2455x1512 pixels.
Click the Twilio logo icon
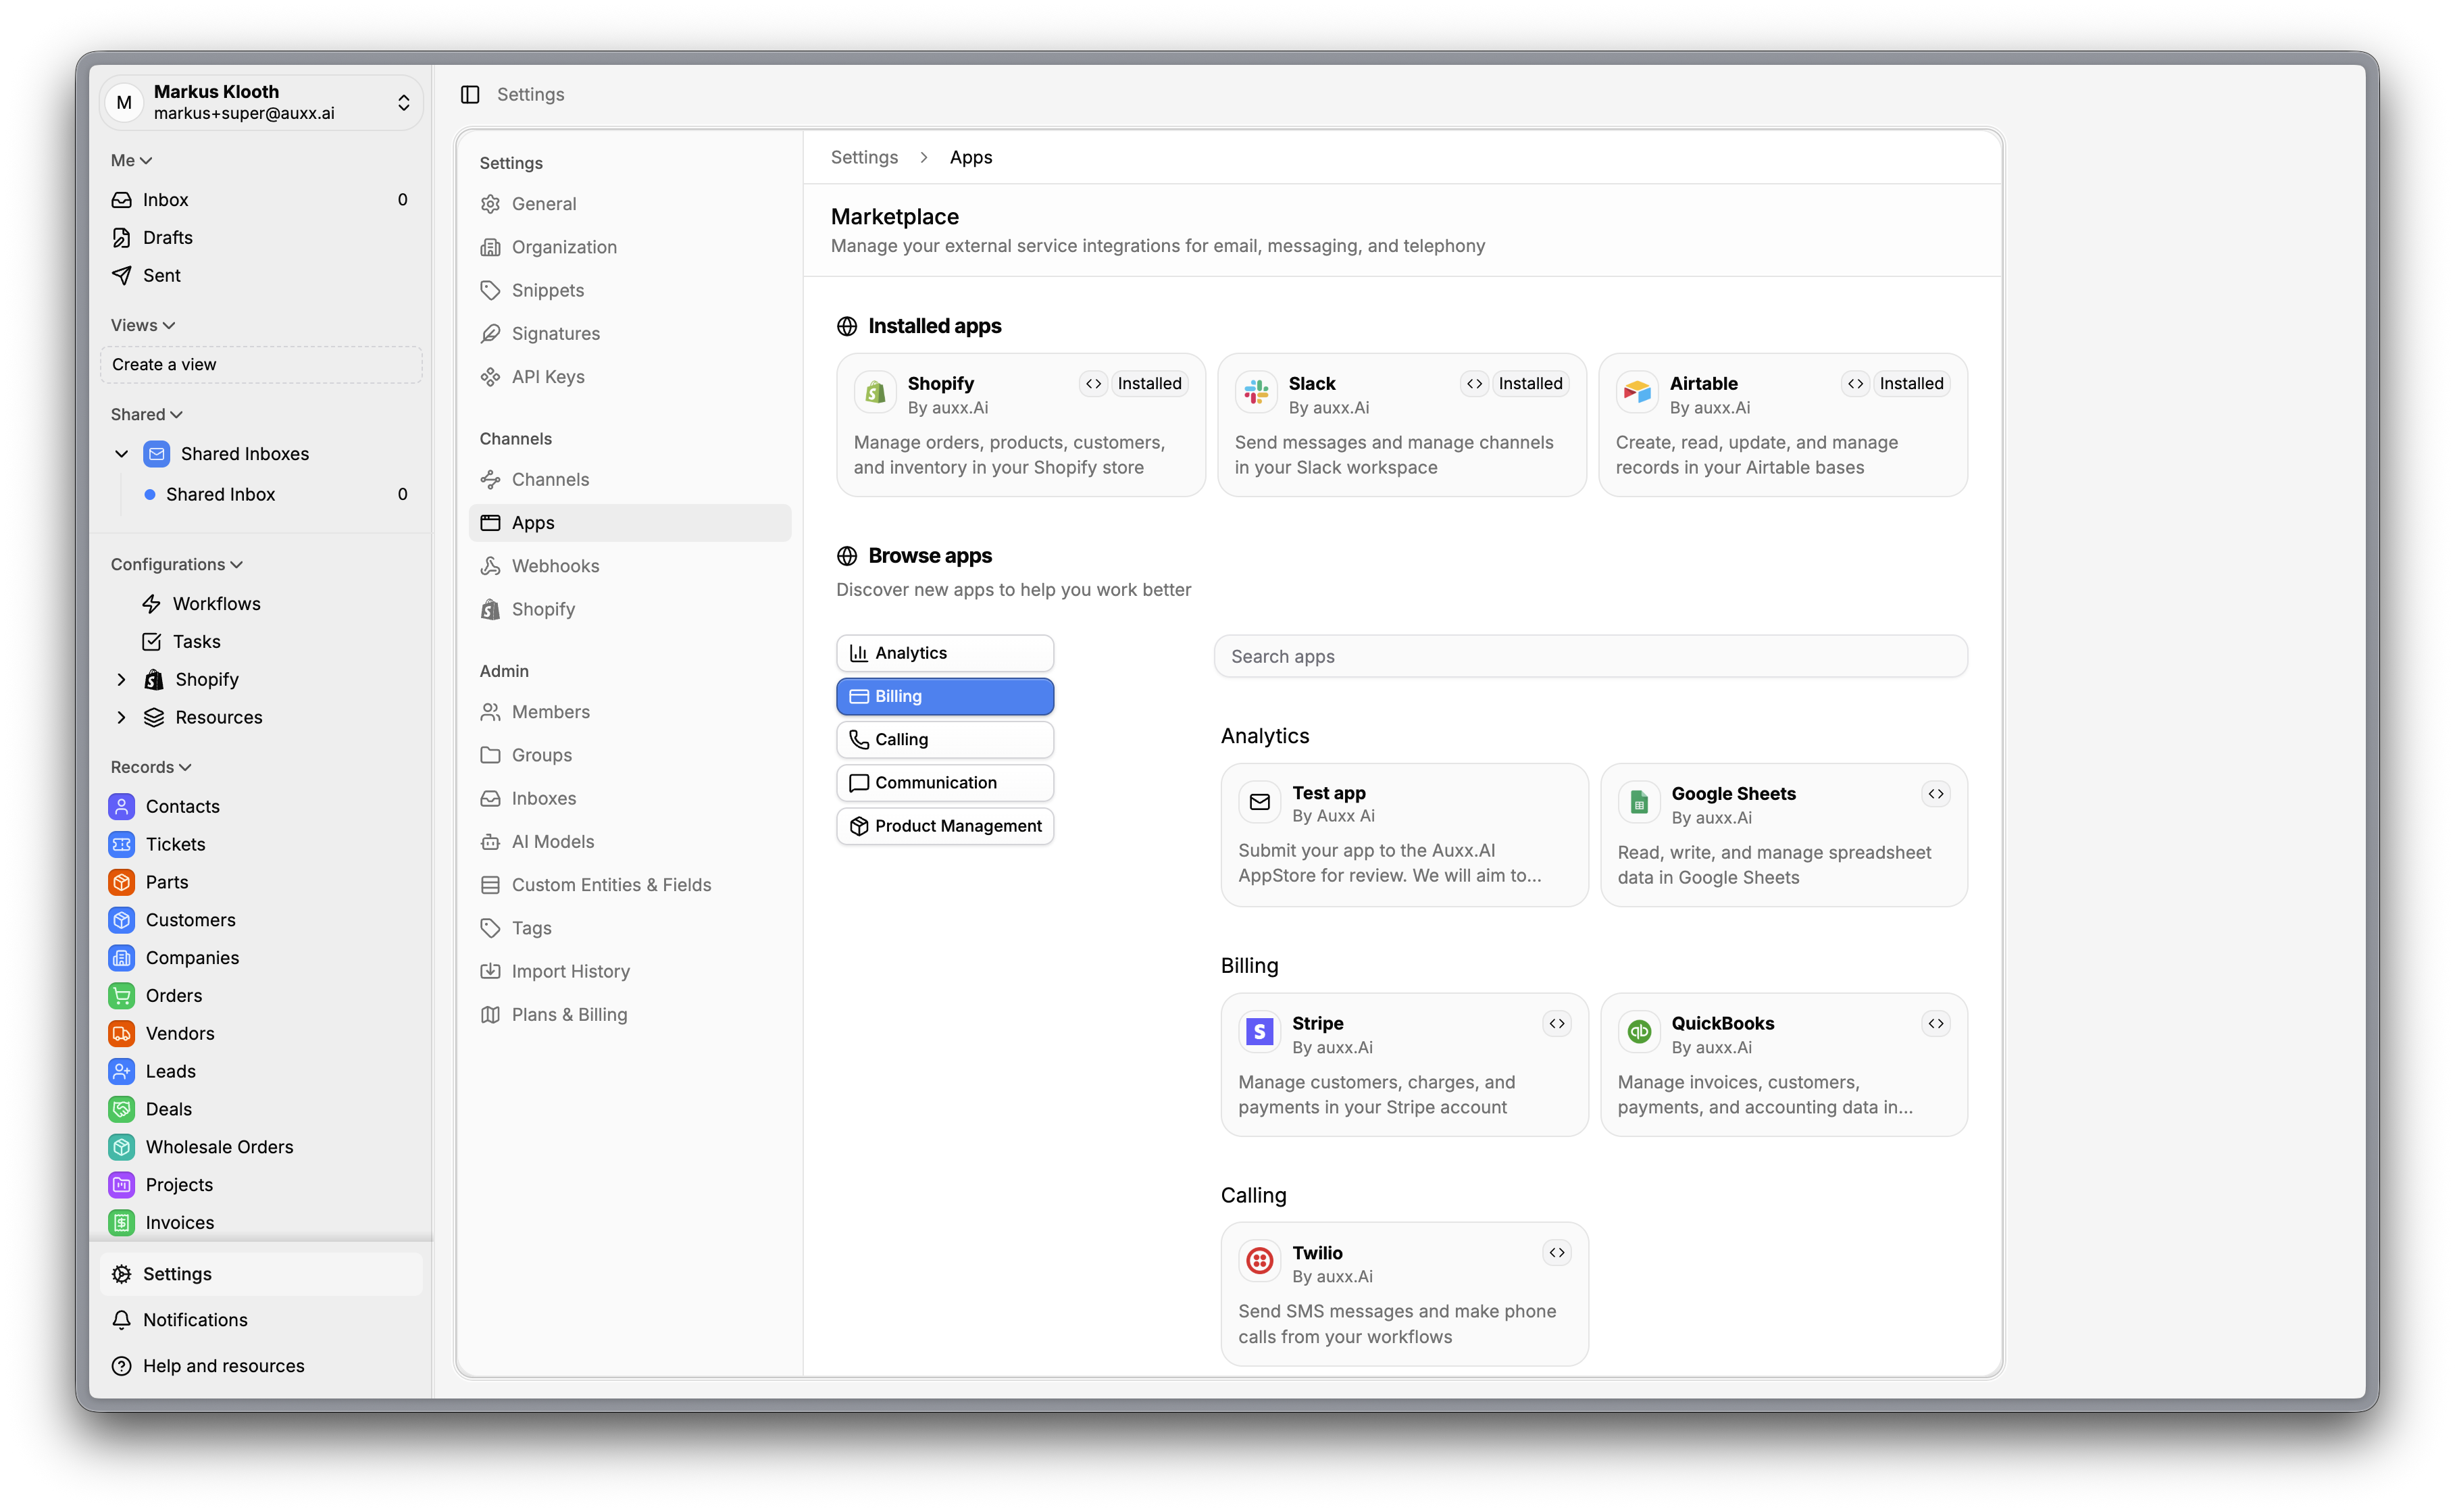click(1260, 1262)
